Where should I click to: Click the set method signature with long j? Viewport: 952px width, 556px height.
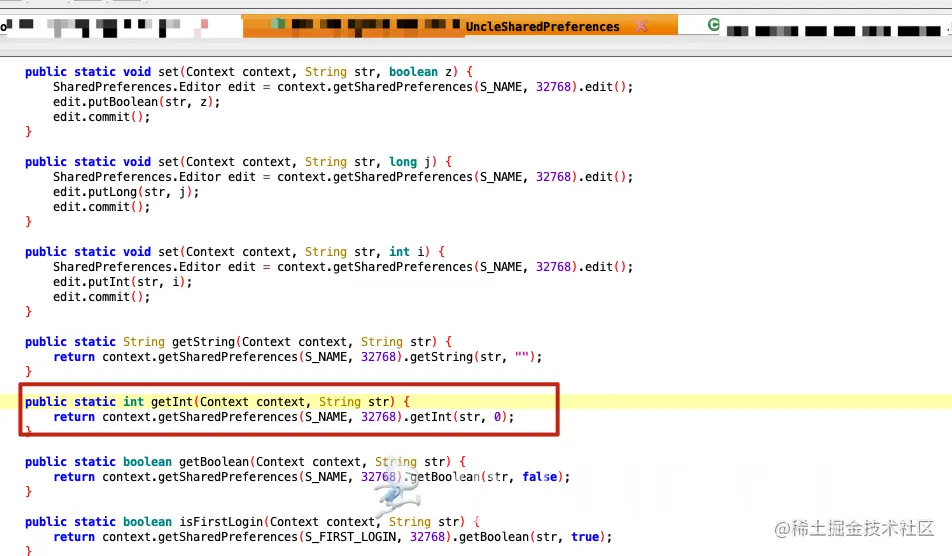click(239, 162)
